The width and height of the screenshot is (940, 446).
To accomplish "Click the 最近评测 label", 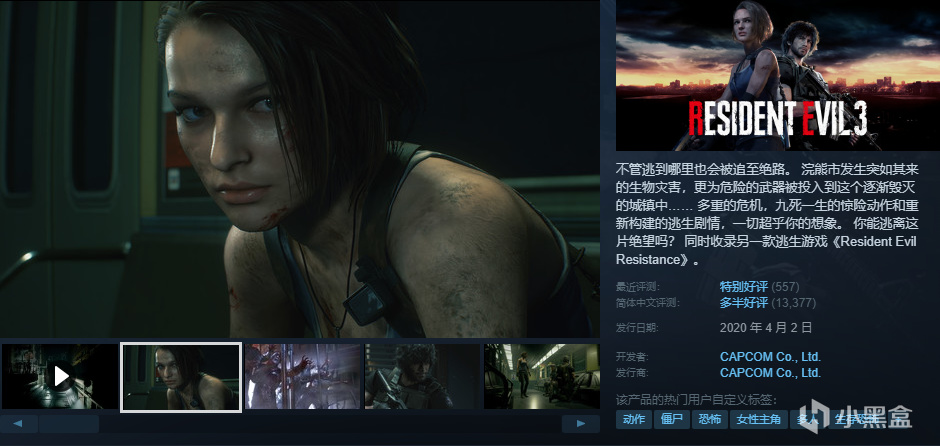I will [637, 287].
